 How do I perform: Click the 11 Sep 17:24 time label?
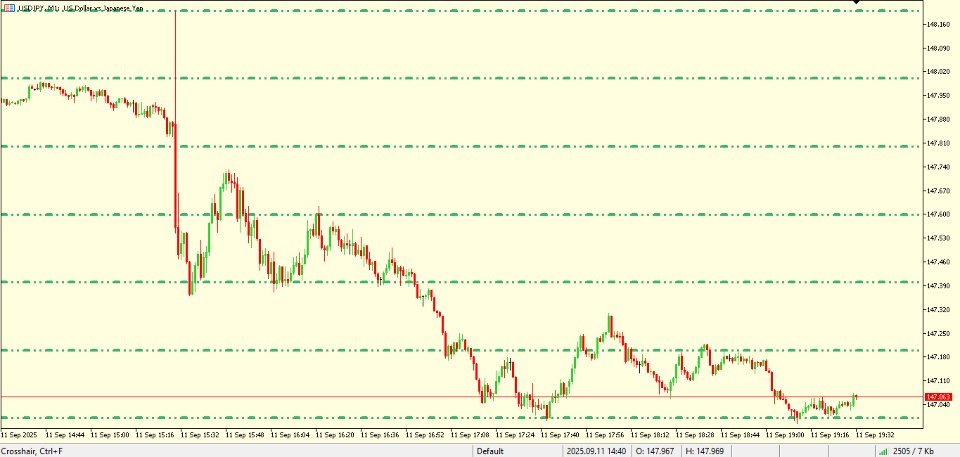515,435
